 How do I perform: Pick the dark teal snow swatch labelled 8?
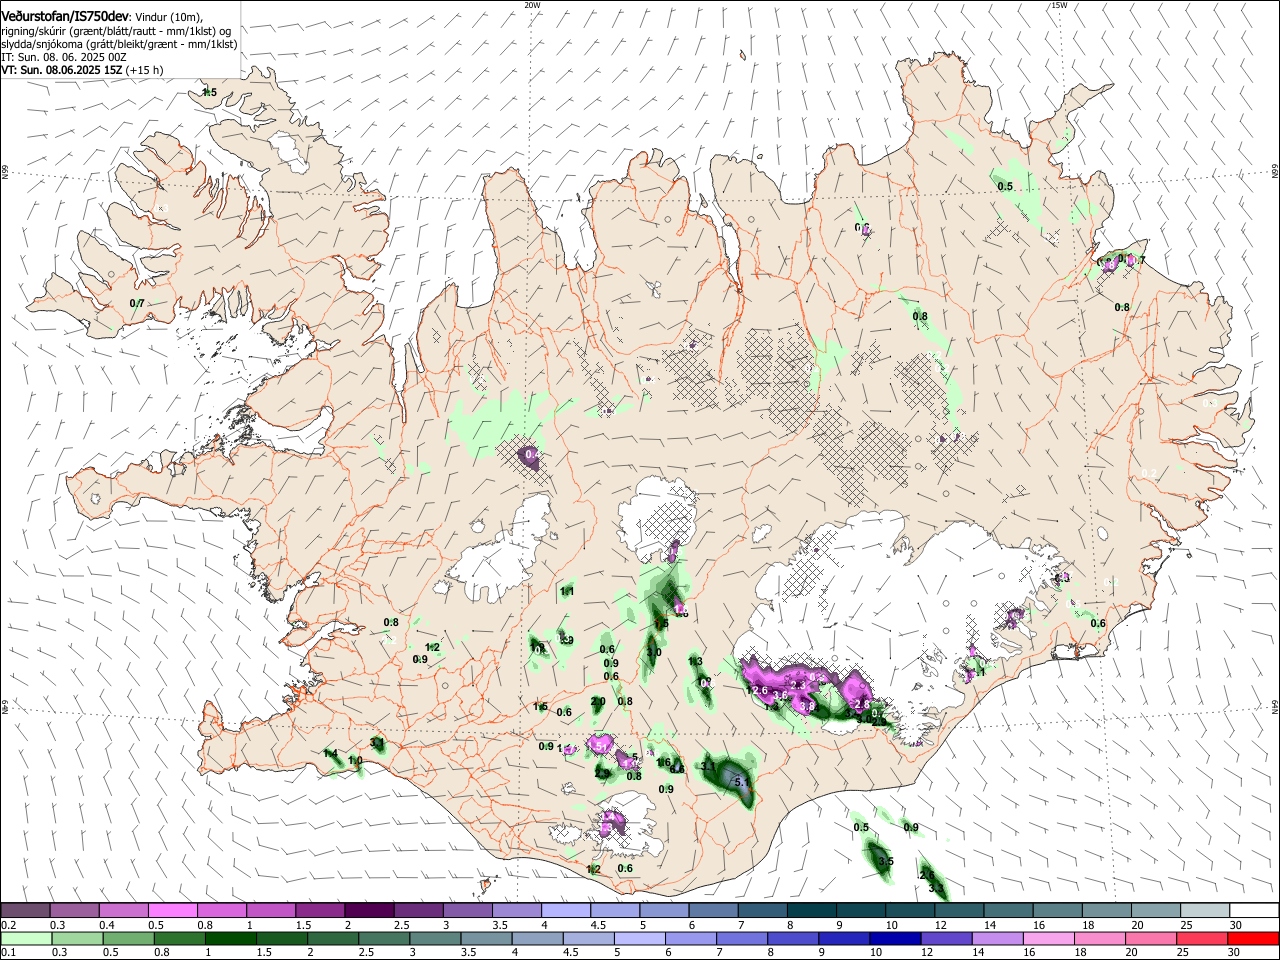(812, 910)
